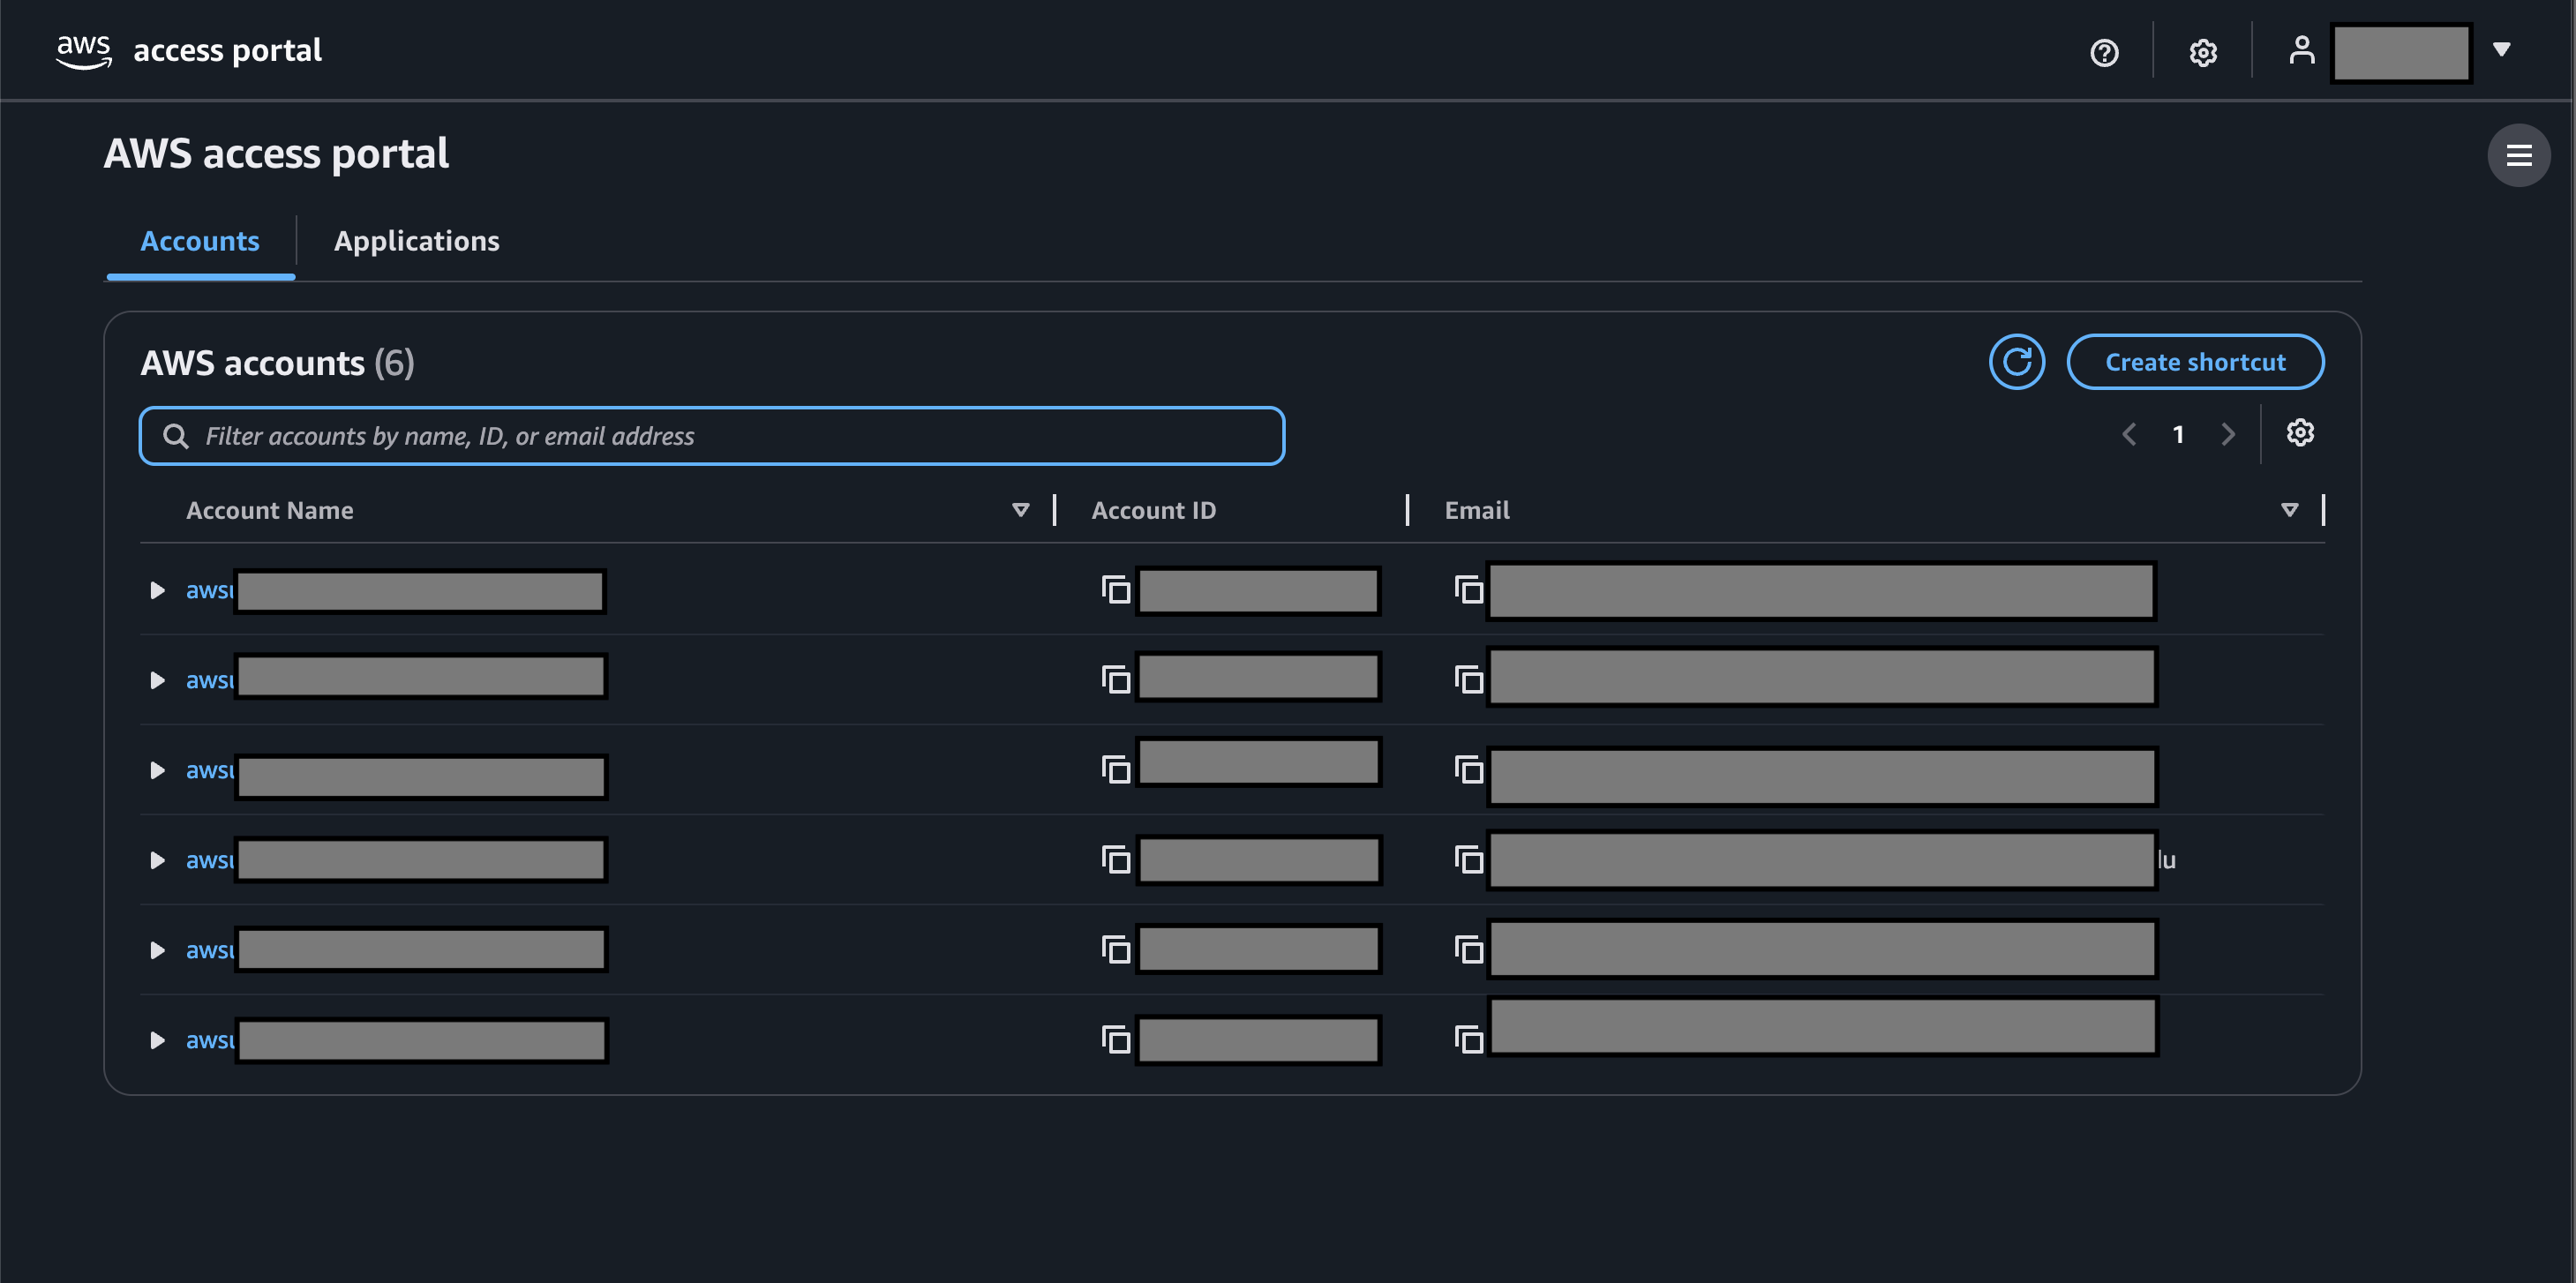Sort by Account Name column arrow
Screen dimensions: 2576x1283
[x=1020, y=510]
